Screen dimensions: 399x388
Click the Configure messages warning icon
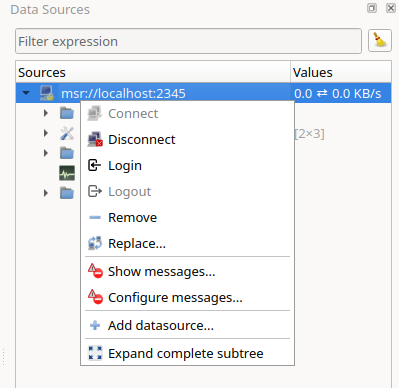pos(95,297)
